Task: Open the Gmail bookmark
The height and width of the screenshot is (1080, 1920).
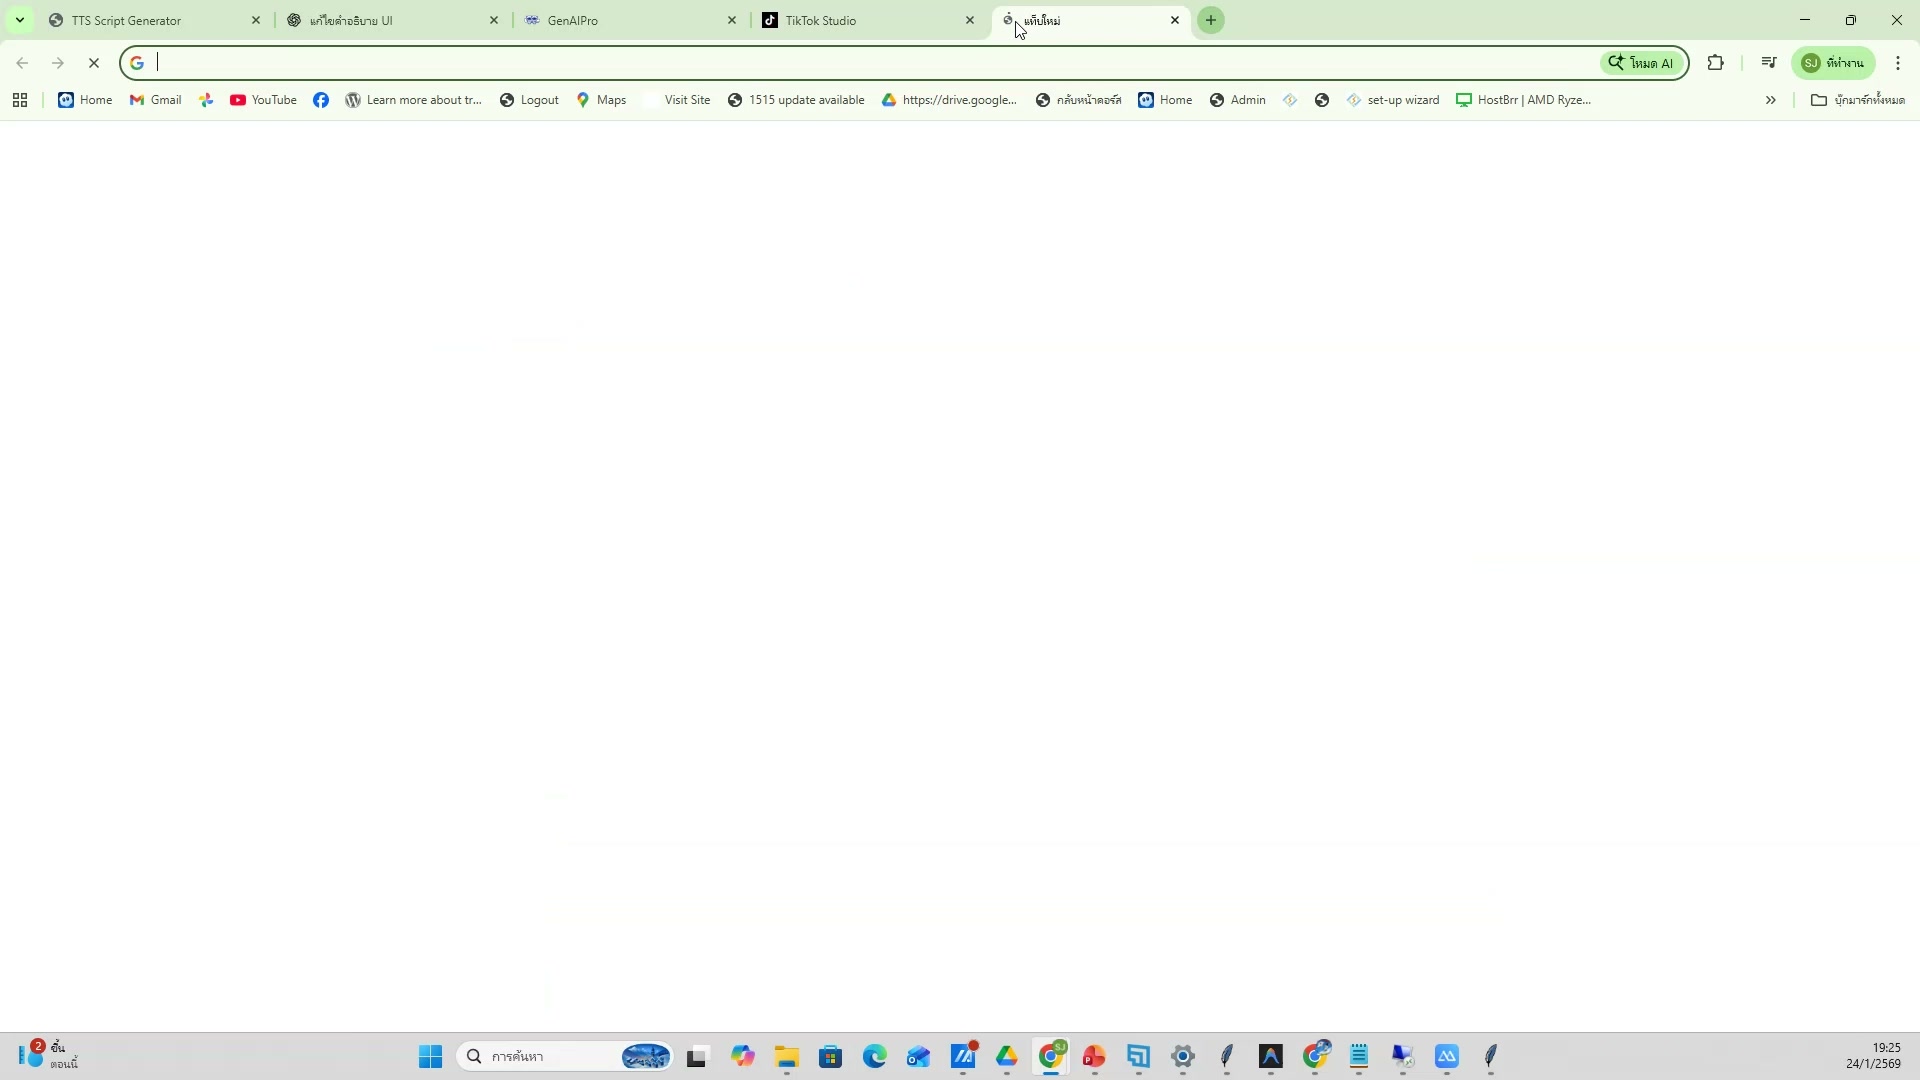Action: click(156, 100)
